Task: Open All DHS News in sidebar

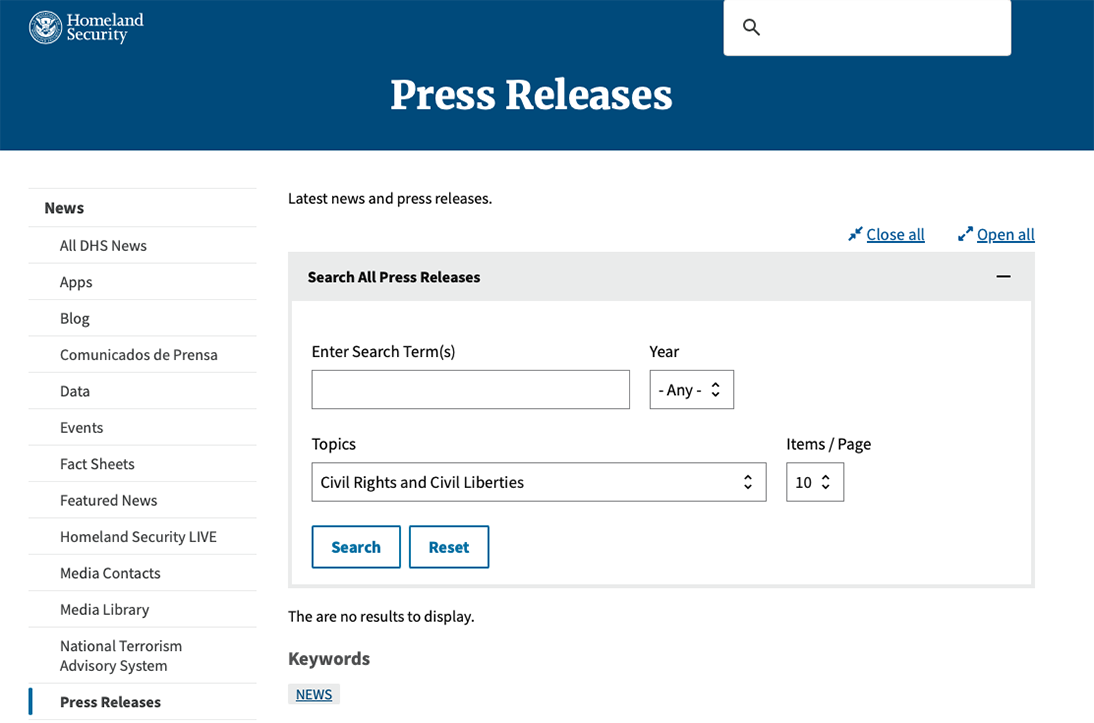Action: [103, 246]
